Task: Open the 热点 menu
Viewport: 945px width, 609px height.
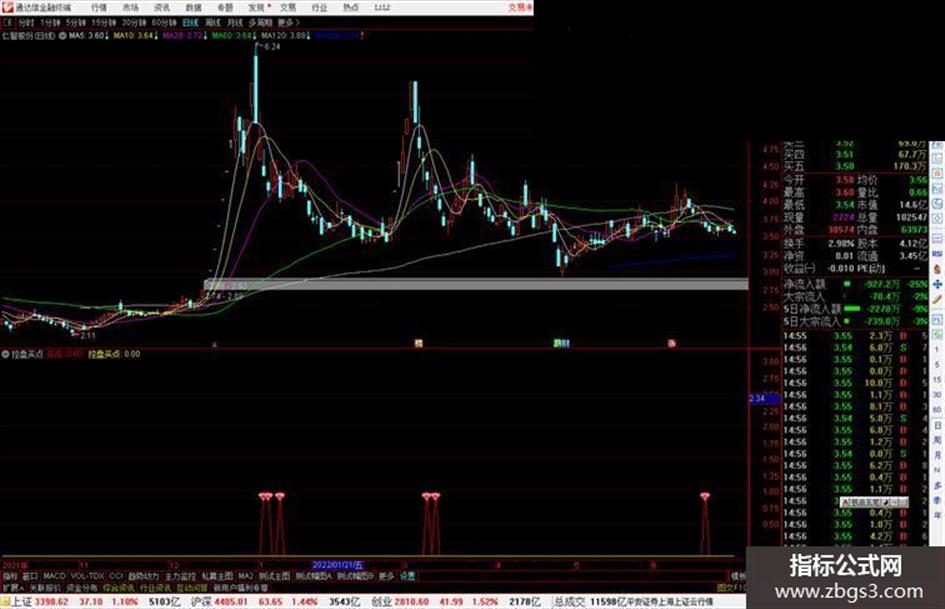Action: click(x=351, y=7)
